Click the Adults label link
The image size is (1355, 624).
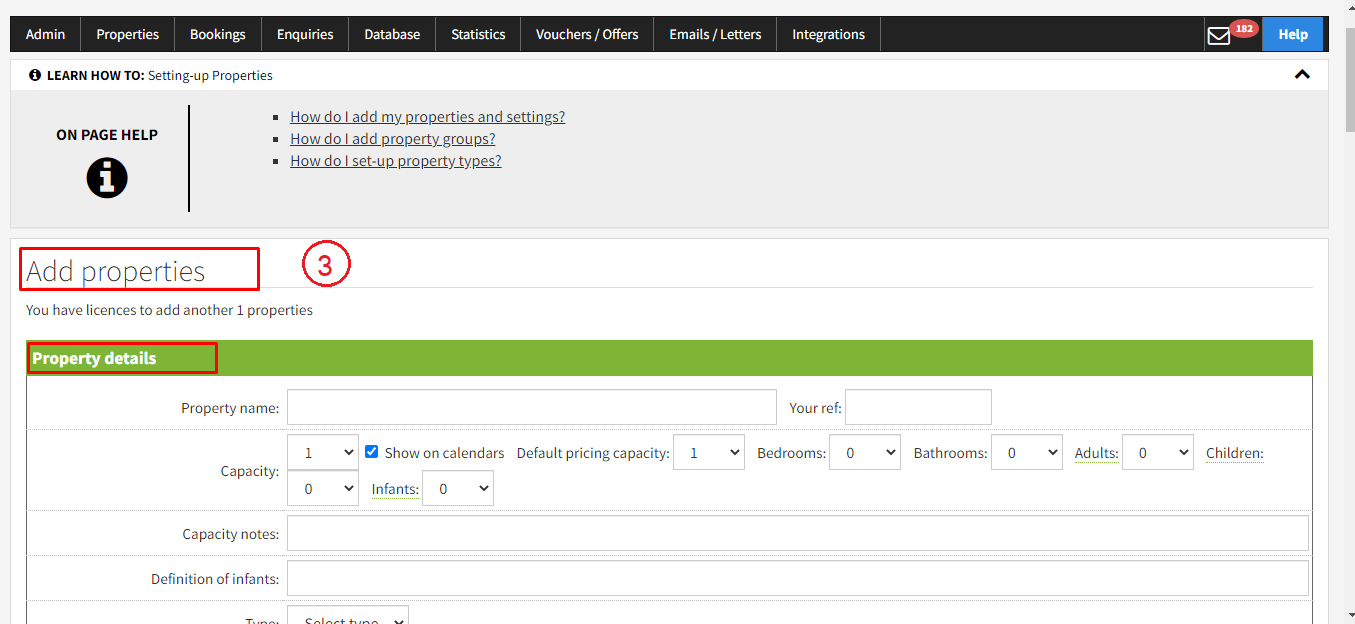(1096, 453)
